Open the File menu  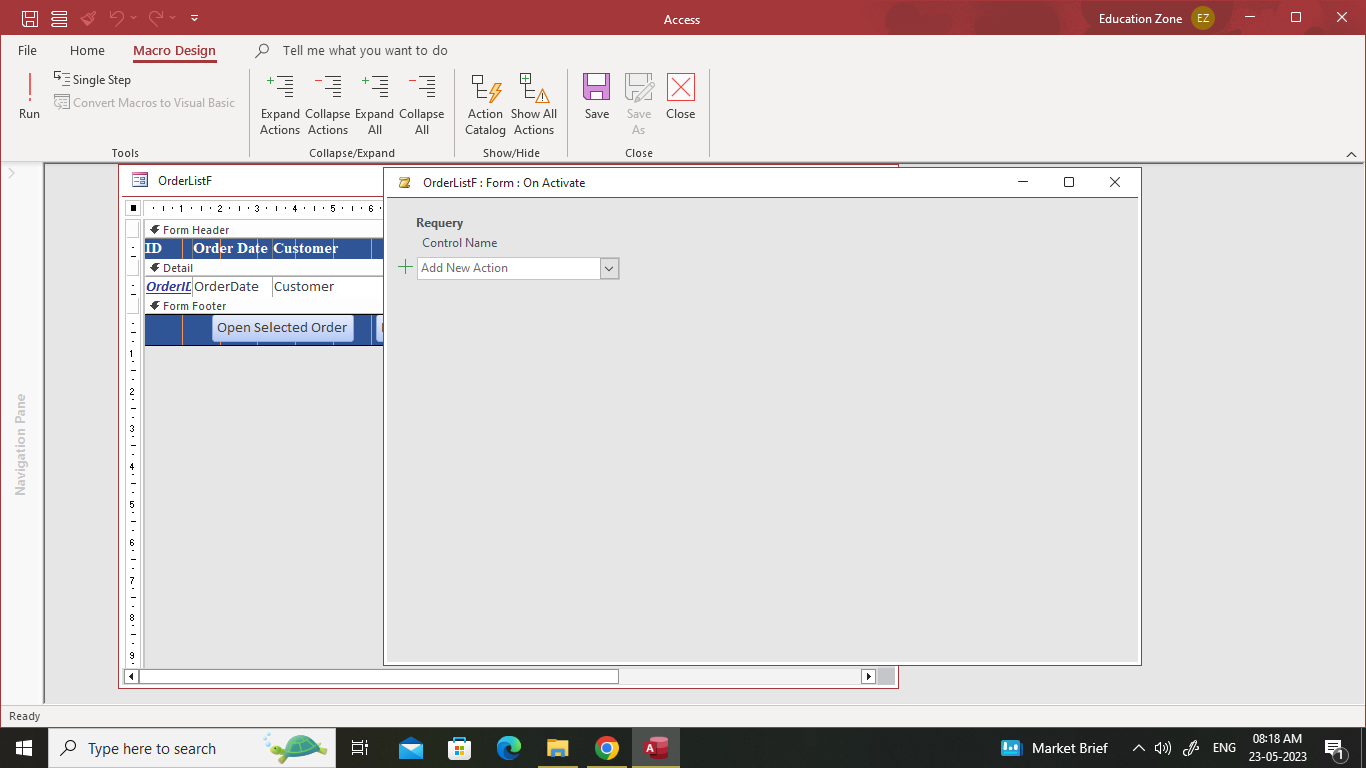coord(27,50)
